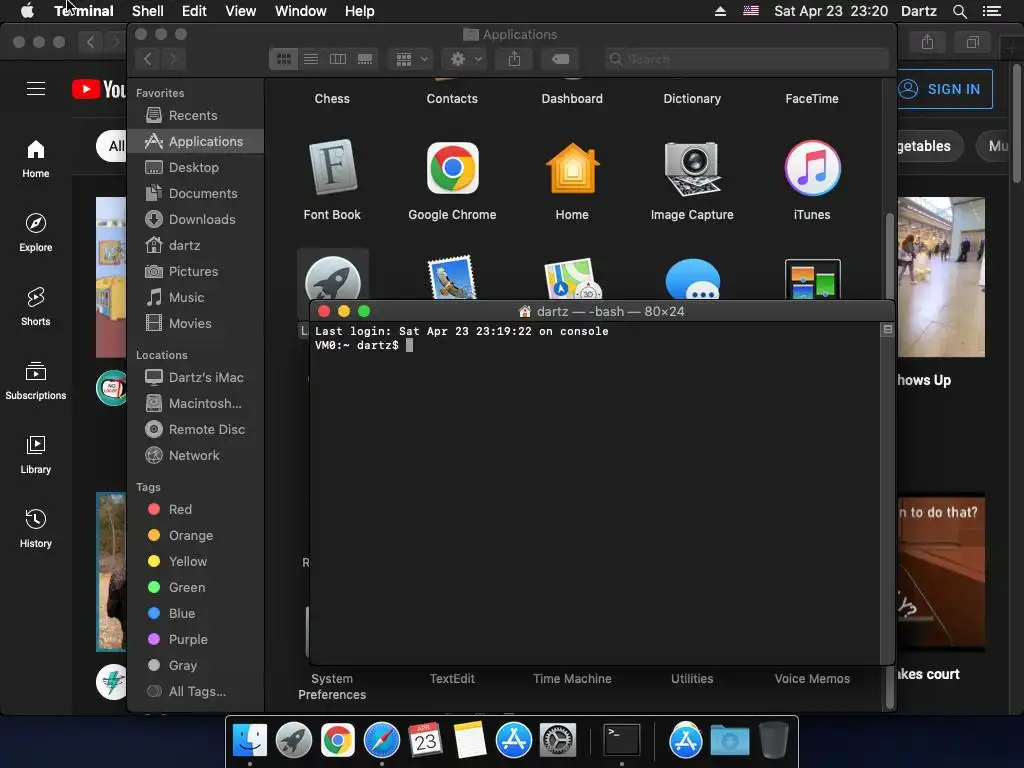Select the Mail stamp icon in Finder
Screen dimensions: 1024x768
tap(452, 278)
